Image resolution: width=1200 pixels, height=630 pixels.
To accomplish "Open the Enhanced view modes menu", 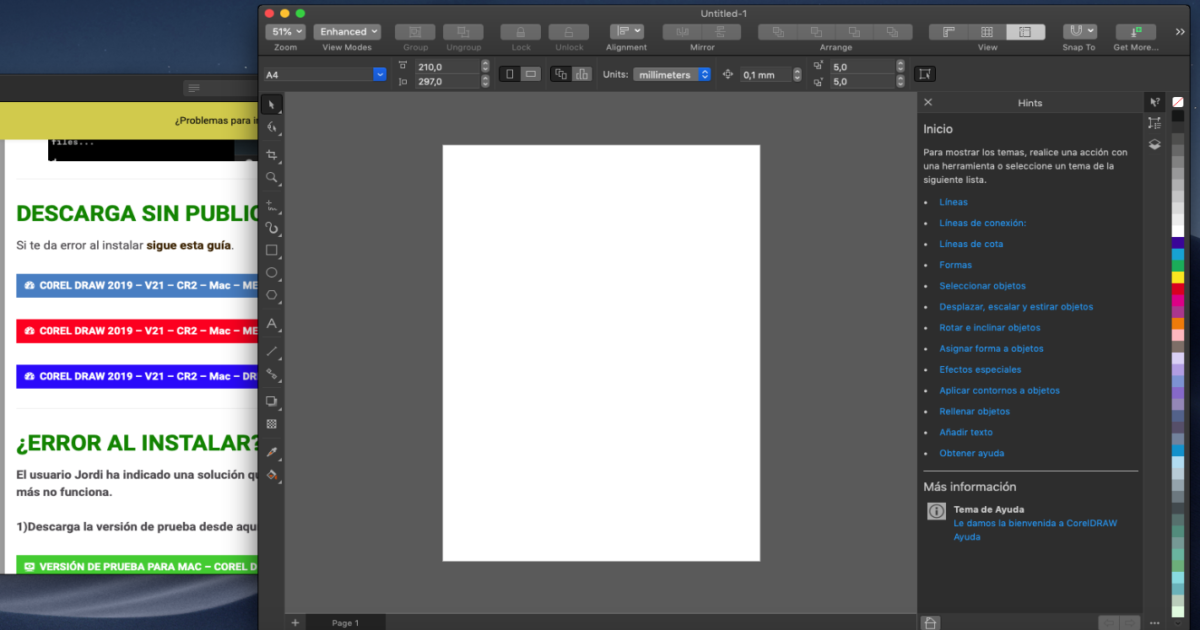I will 347,32.
